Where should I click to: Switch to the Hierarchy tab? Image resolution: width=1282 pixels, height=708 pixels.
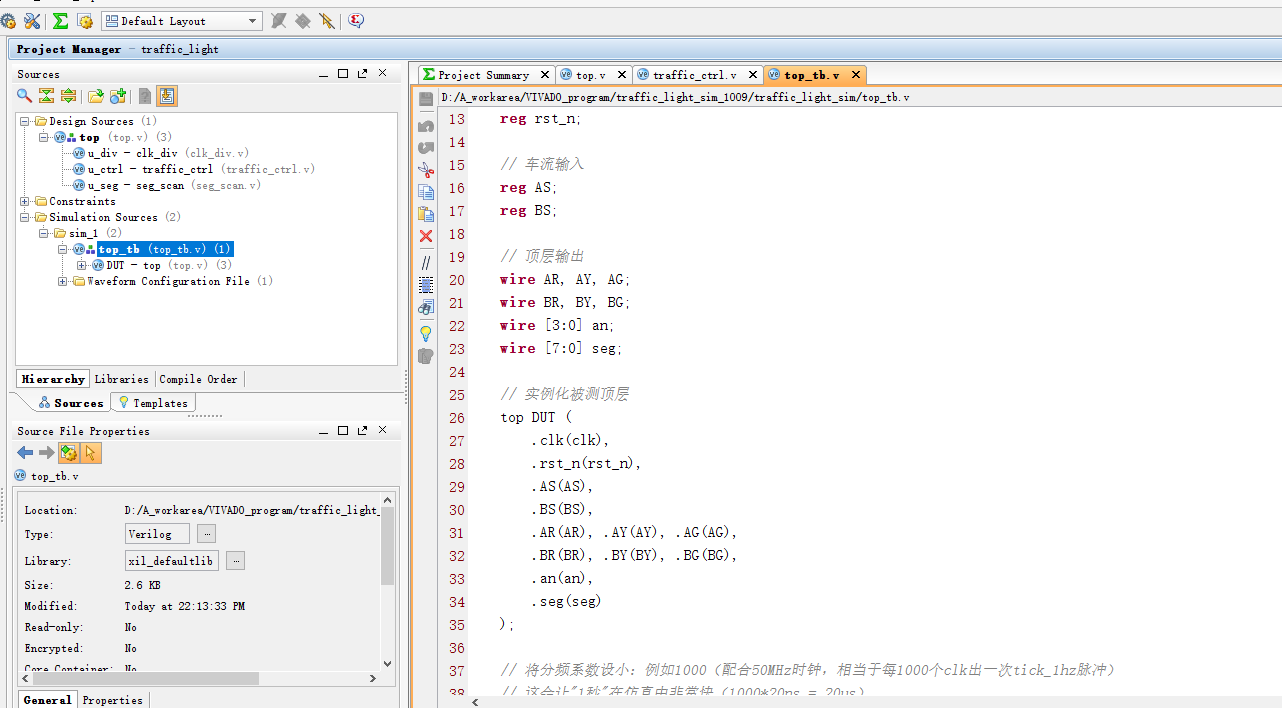[53, 379]
